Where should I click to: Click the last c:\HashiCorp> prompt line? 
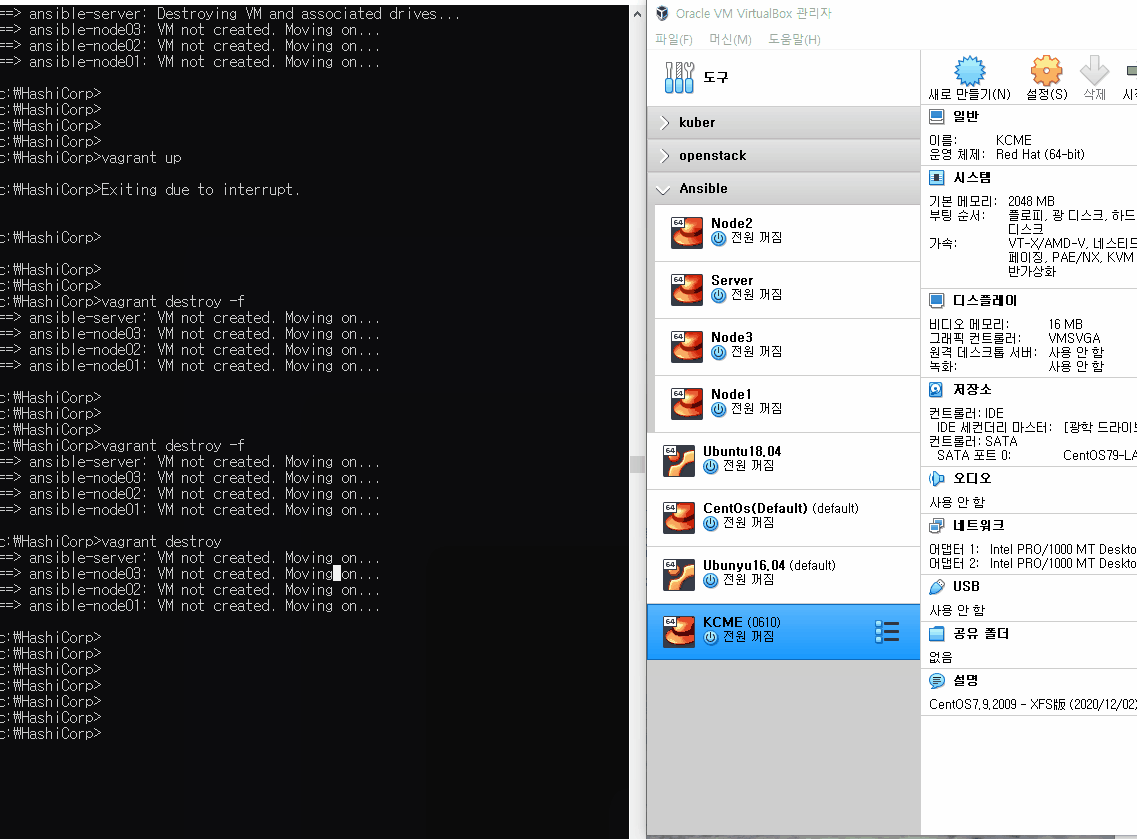click(51, 734)
